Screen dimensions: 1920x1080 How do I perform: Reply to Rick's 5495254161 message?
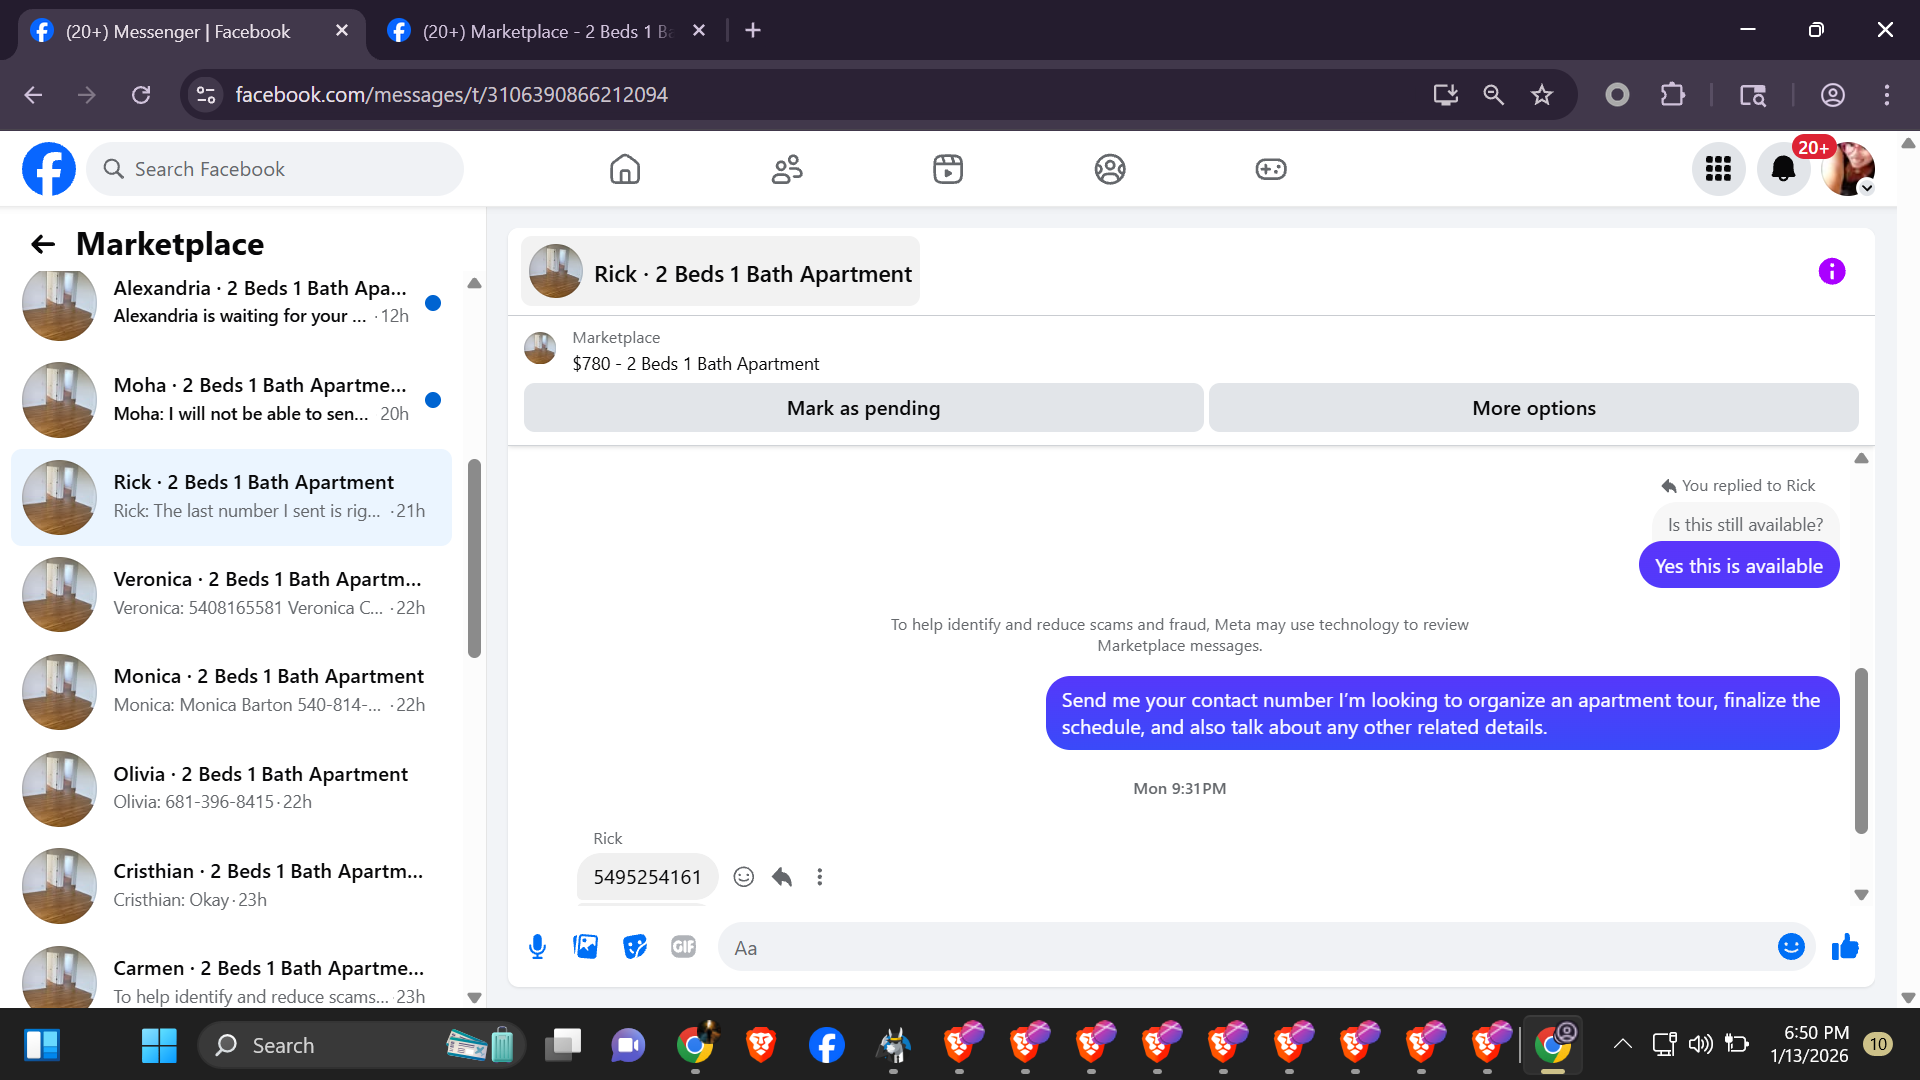782,877
